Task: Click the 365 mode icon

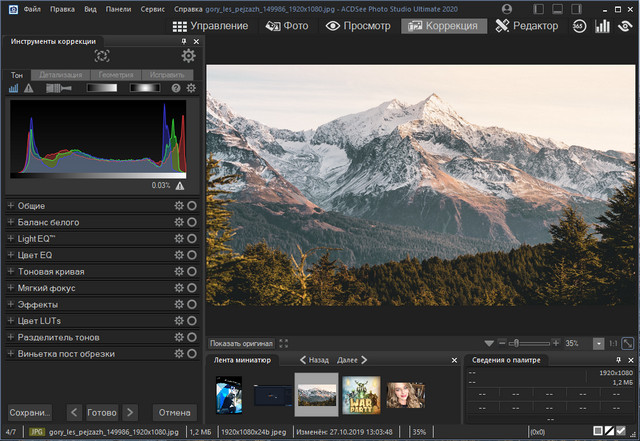Action: point(579,26)
